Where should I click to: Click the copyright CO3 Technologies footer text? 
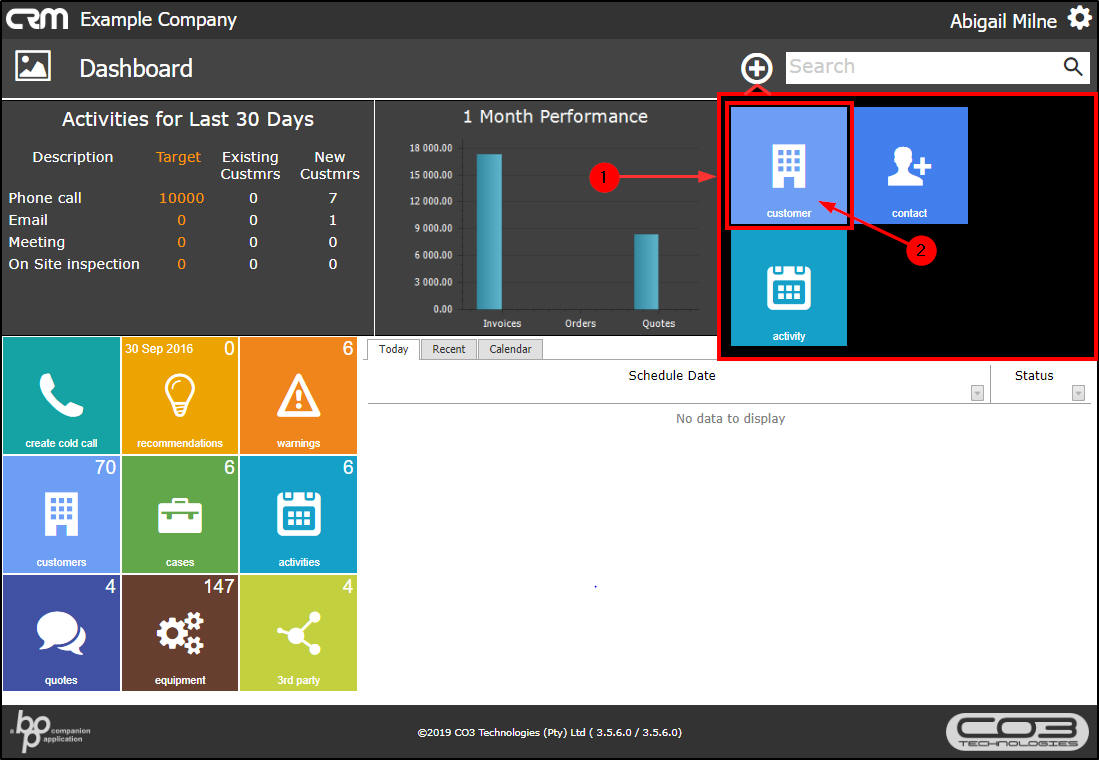point(550,732)
